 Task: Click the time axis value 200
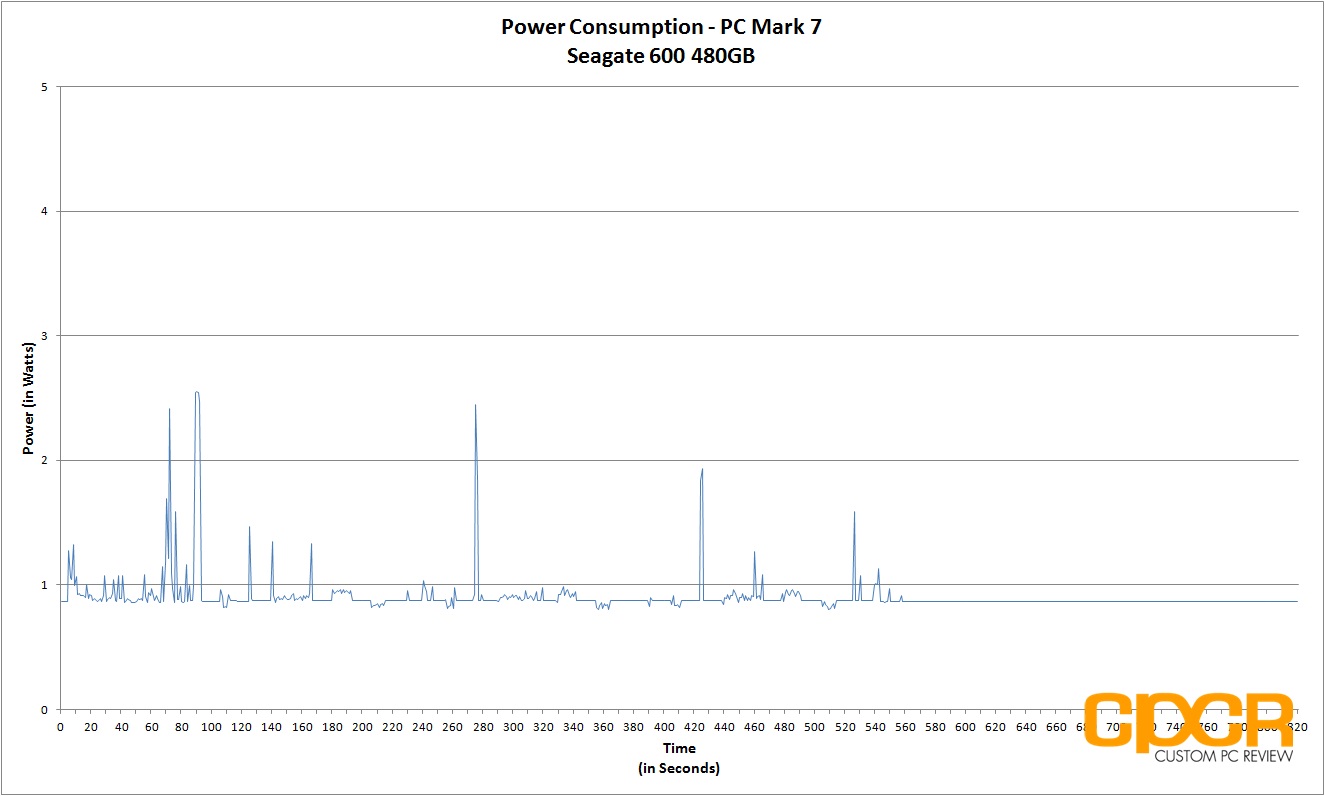pos(362,726)
